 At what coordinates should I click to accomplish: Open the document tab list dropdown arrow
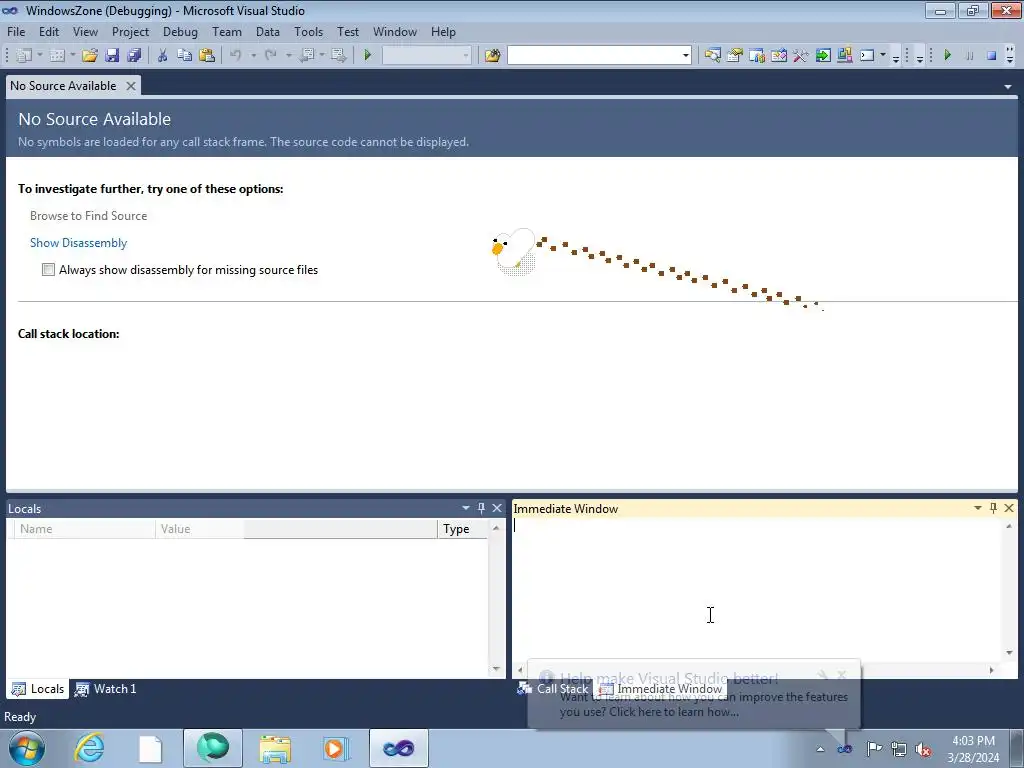(x=1008, y=86)
